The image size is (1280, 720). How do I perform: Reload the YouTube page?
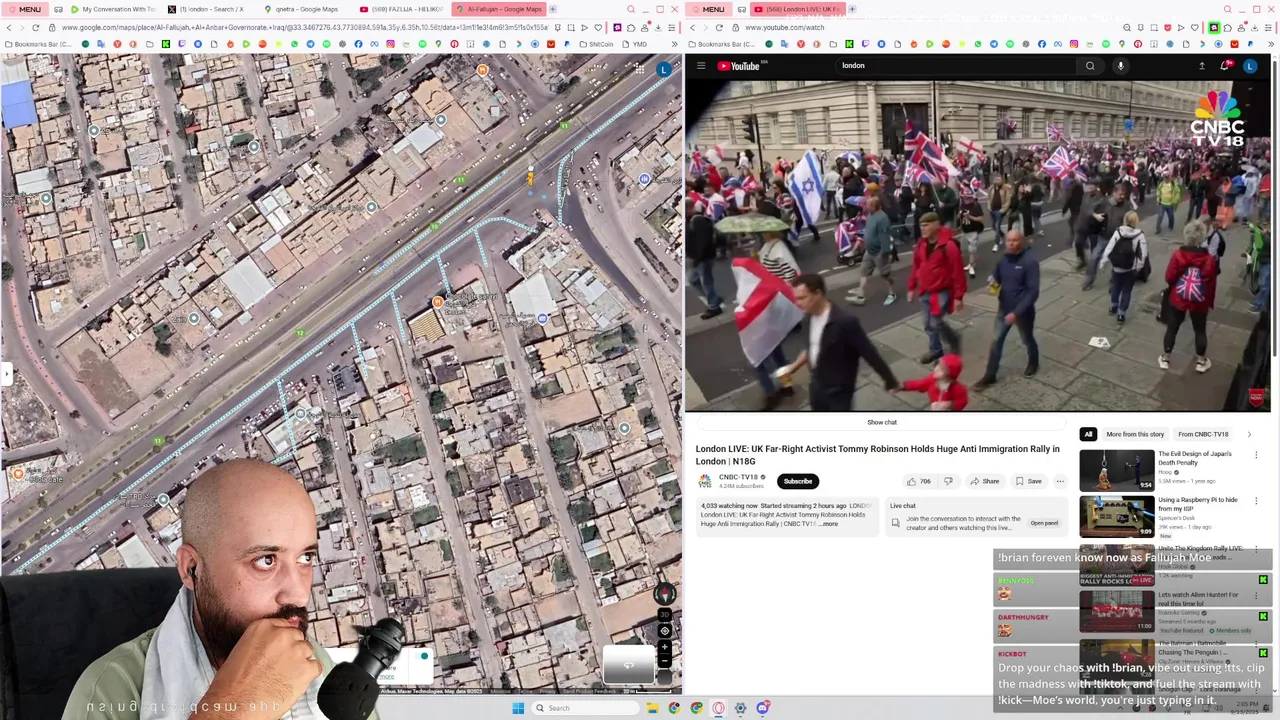click(719, 28)
